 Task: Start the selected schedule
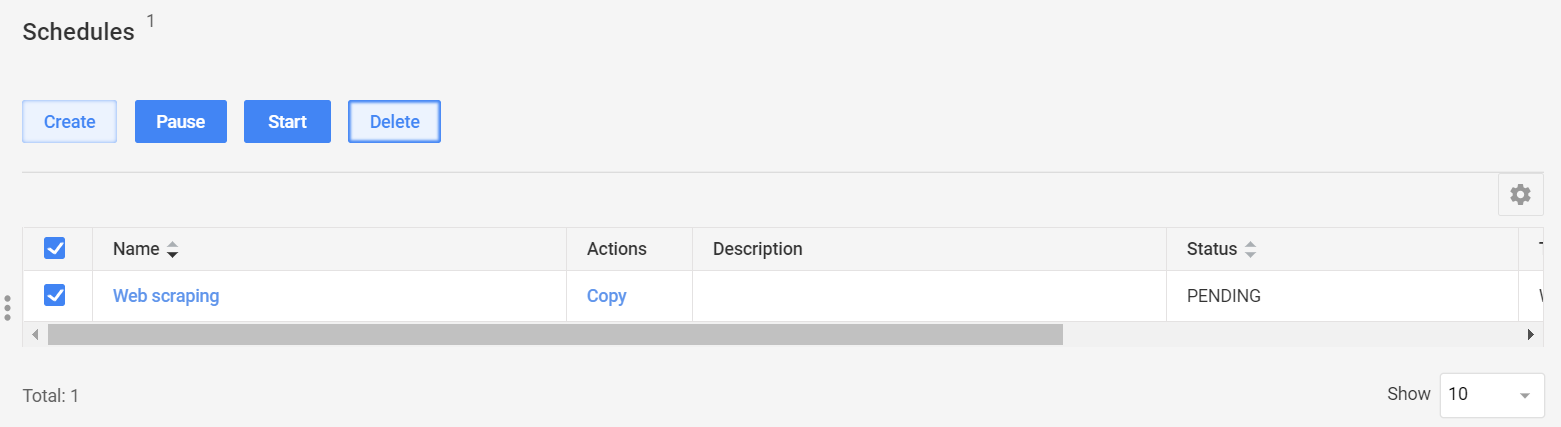tap(287, 122)
